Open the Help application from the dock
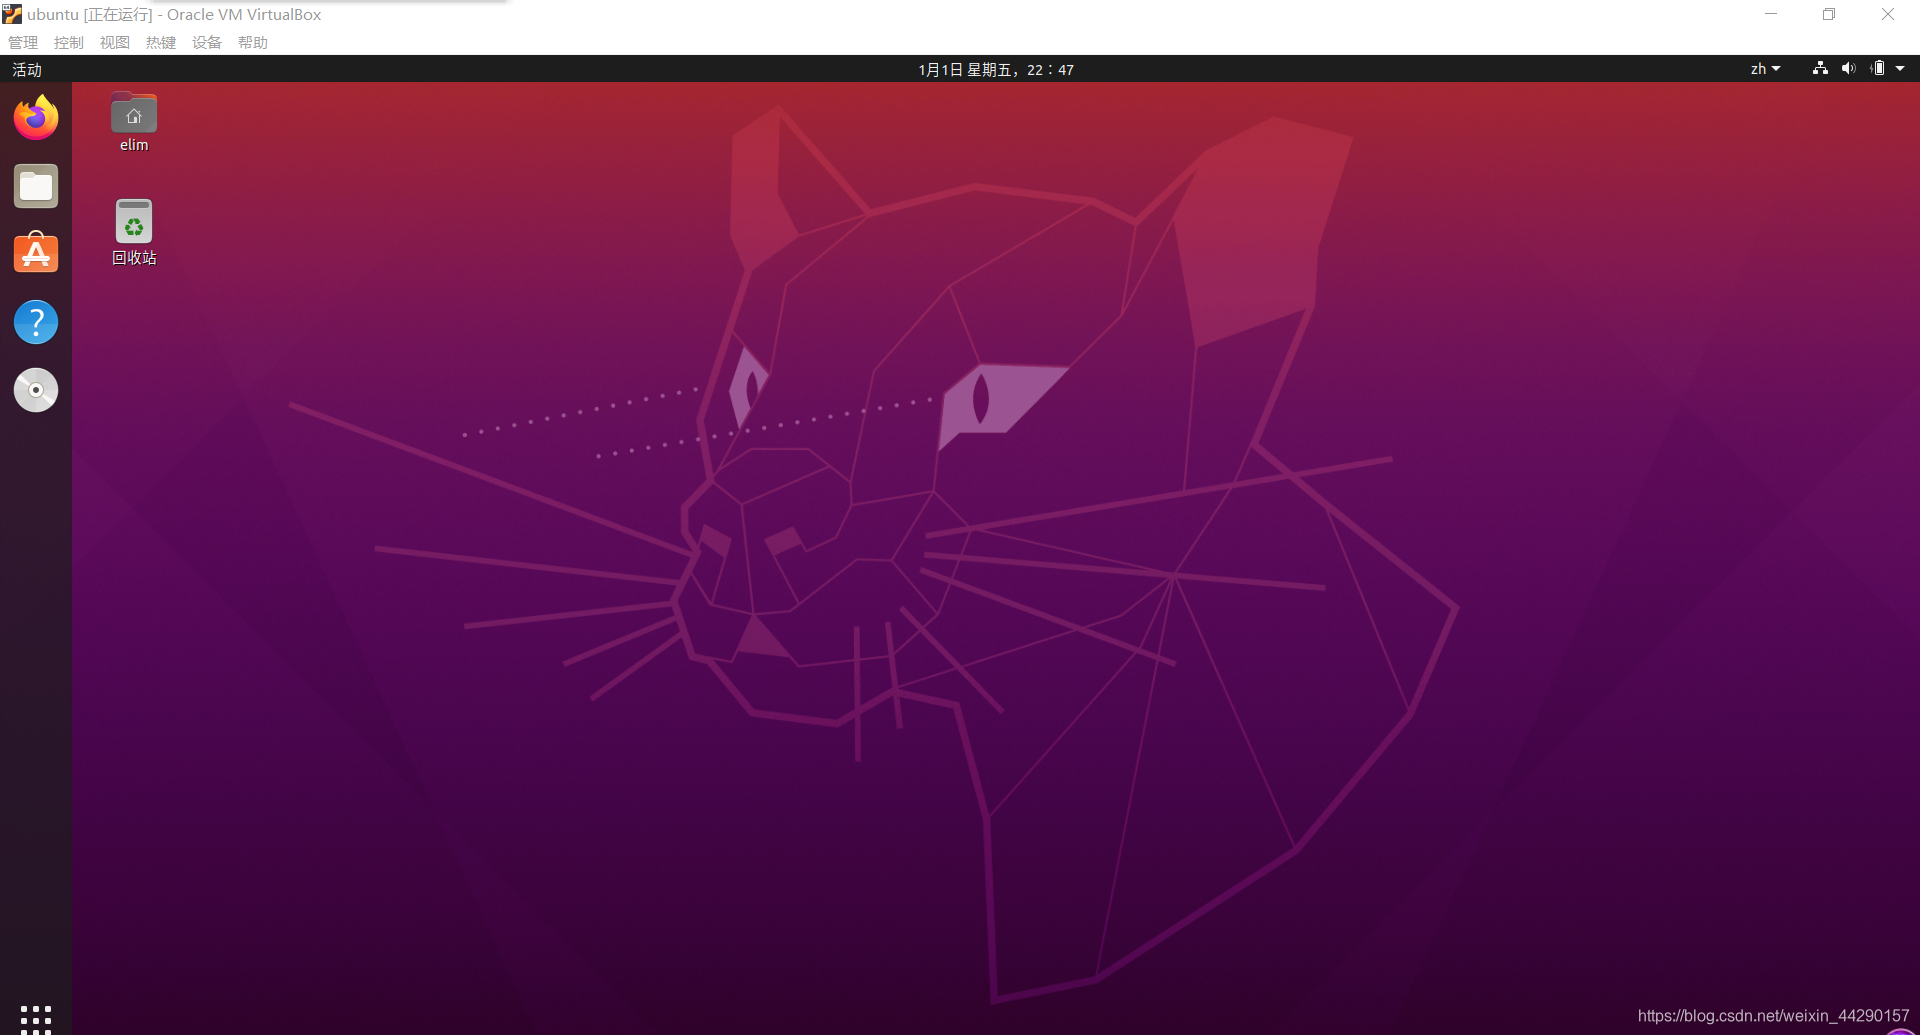The image size is (1920, 1035). [36, 321]
